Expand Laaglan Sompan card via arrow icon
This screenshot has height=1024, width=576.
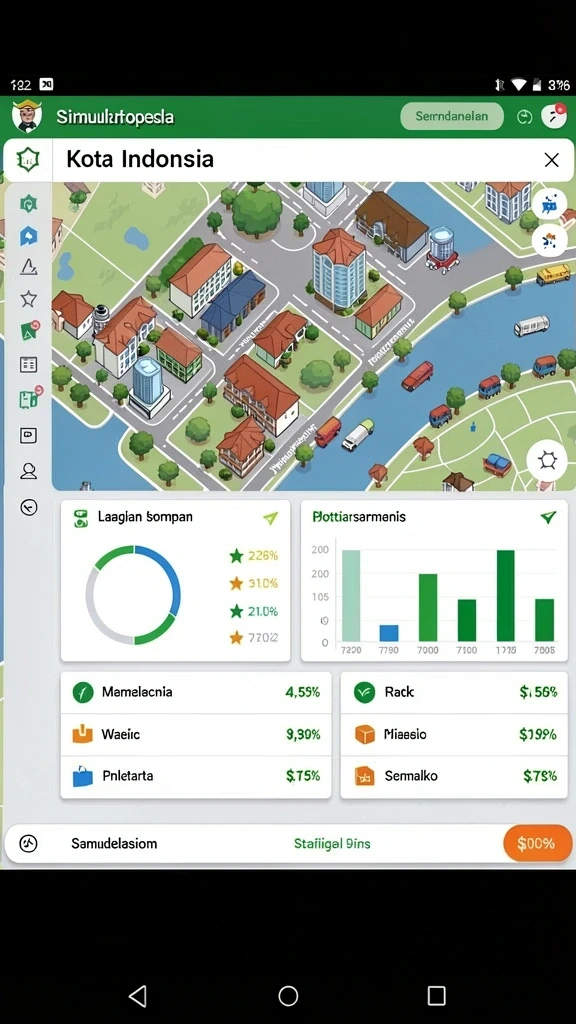click(x=270, y=518)
